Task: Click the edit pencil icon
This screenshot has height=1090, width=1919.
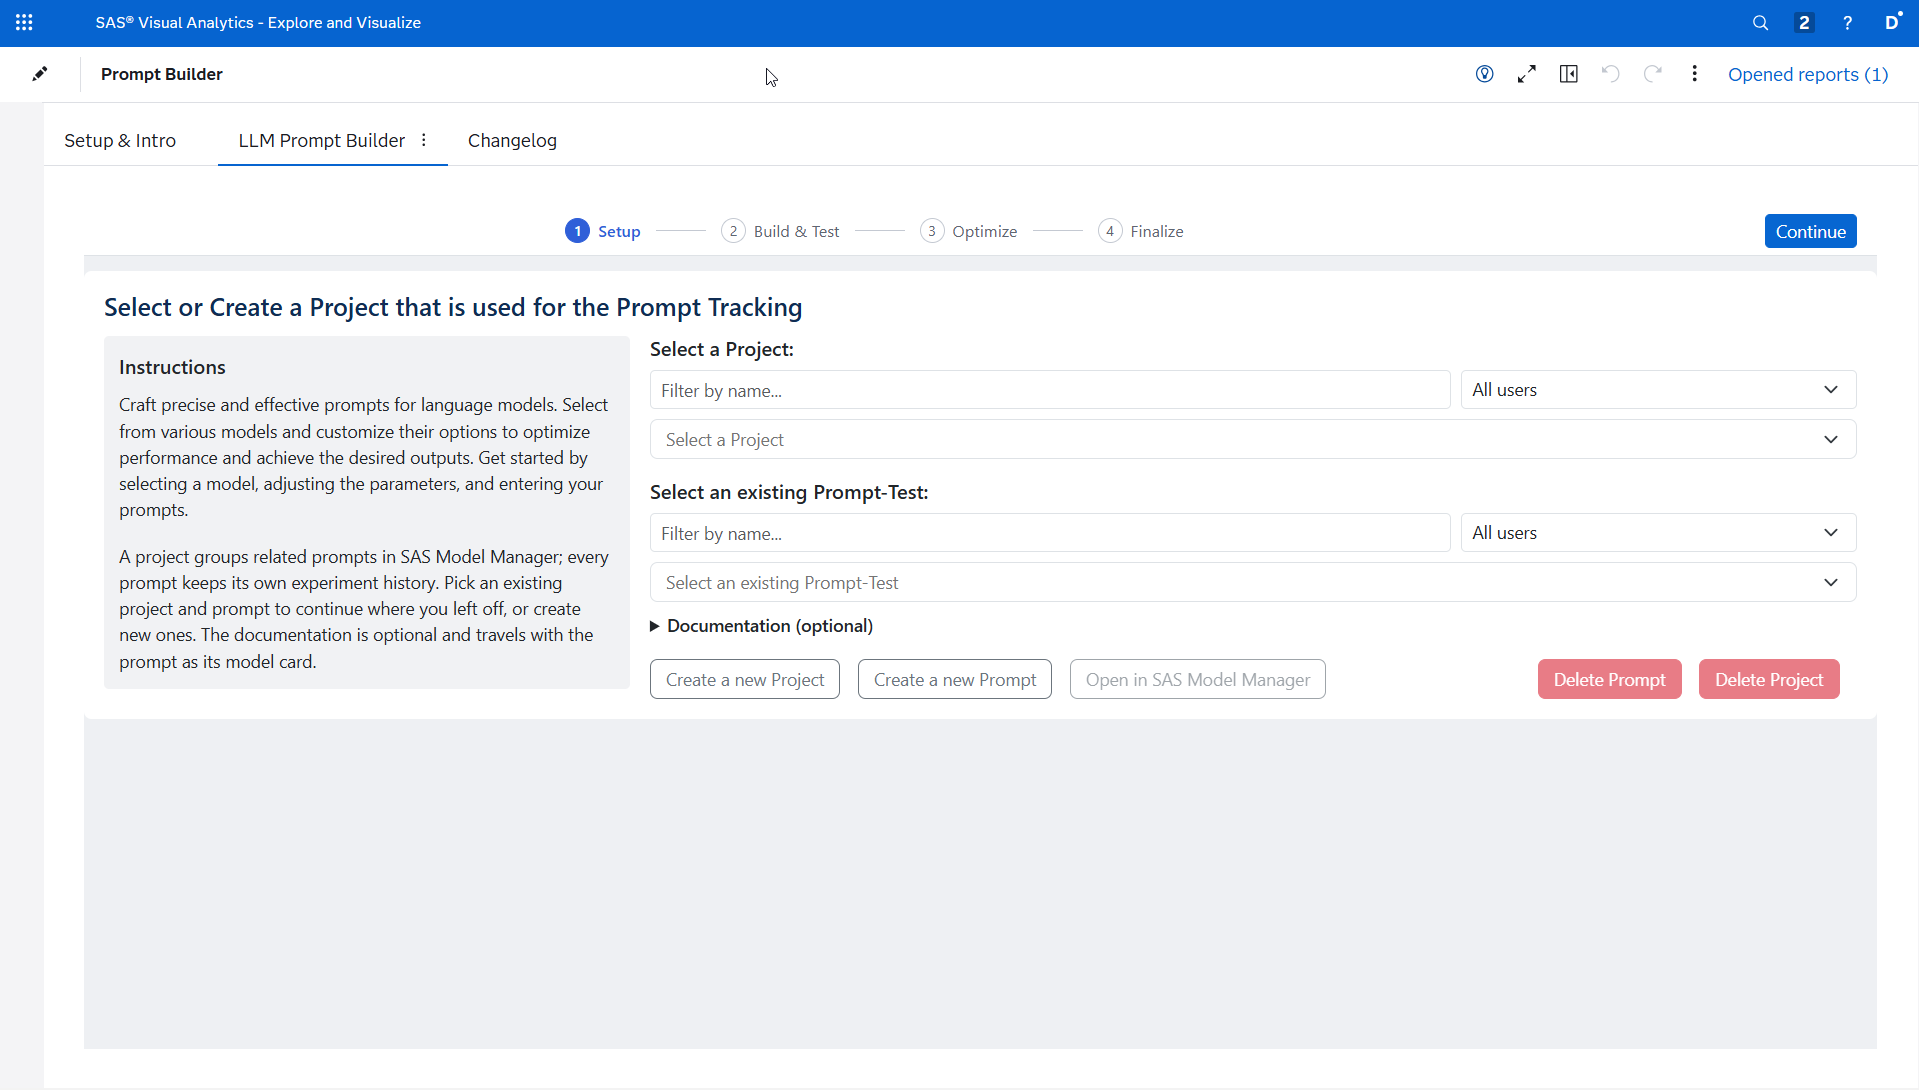Action: click(x=40, y=74)
